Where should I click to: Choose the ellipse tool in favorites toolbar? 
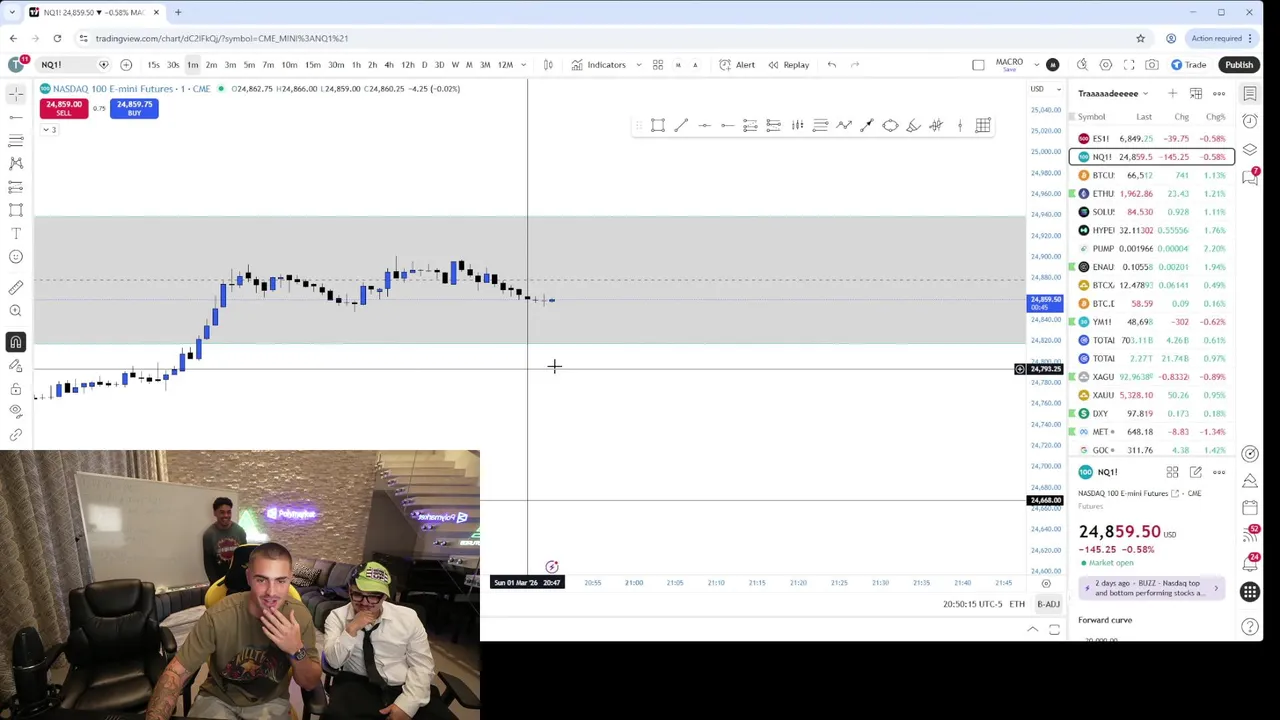(890, 125)
